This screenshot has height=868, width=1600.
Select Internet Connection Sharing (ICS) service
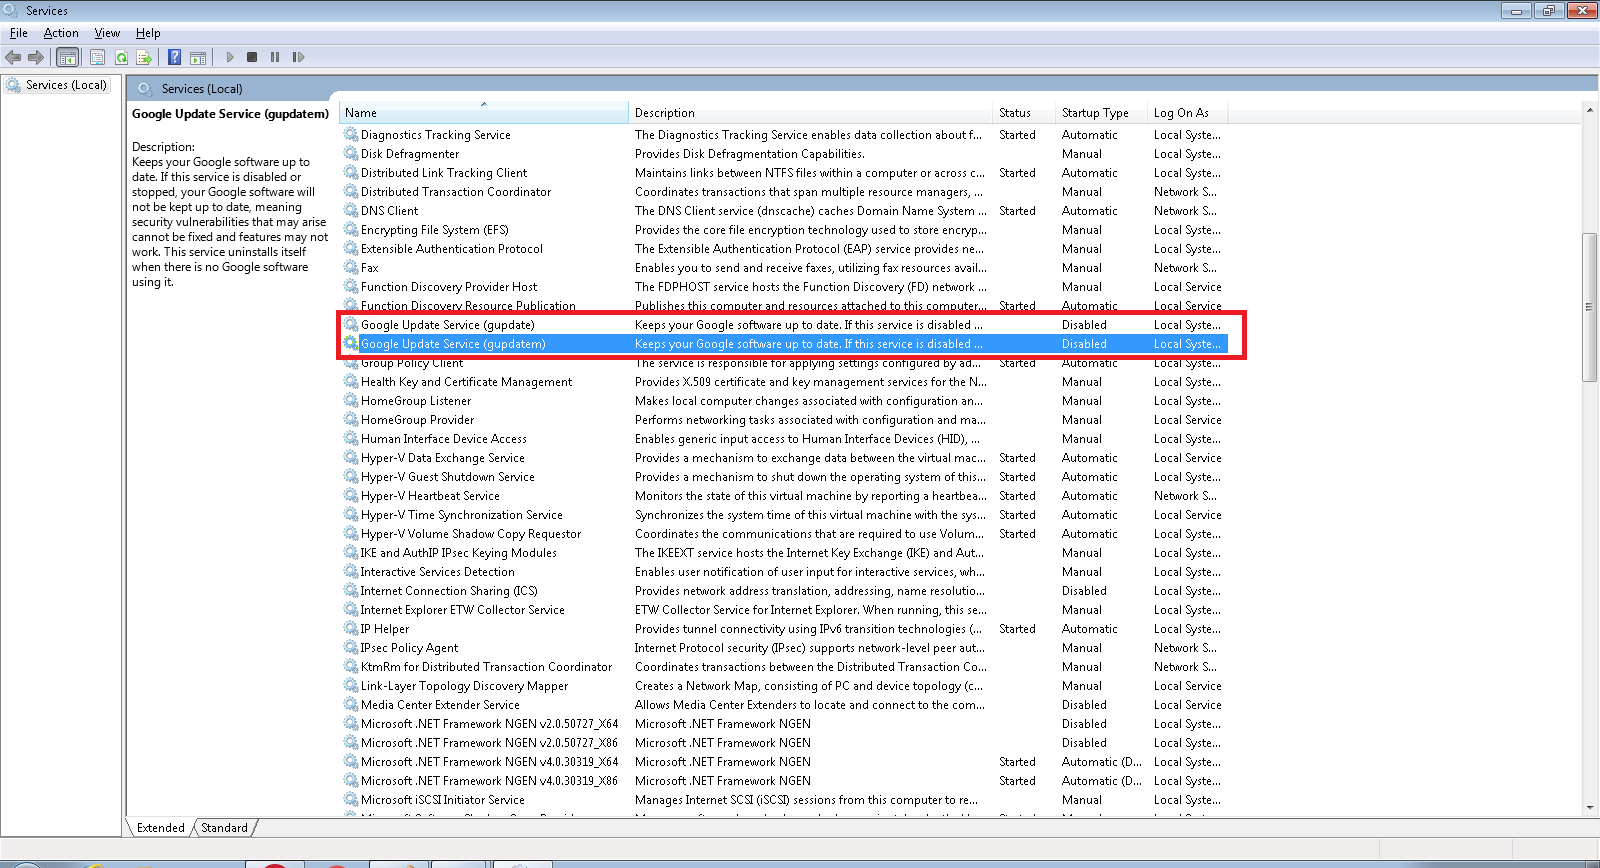449,591
